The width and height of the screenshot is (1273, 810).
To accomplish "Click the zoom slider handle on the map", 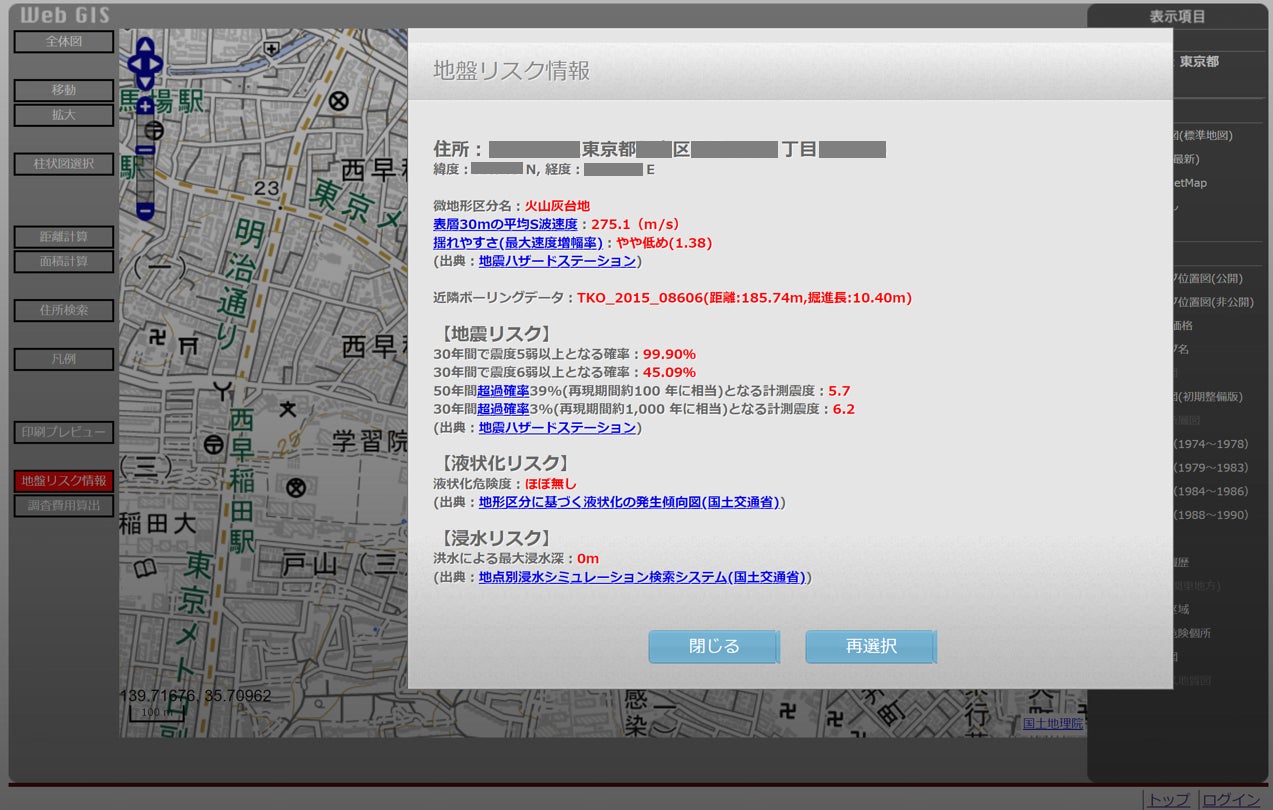I will coord(146,150).
